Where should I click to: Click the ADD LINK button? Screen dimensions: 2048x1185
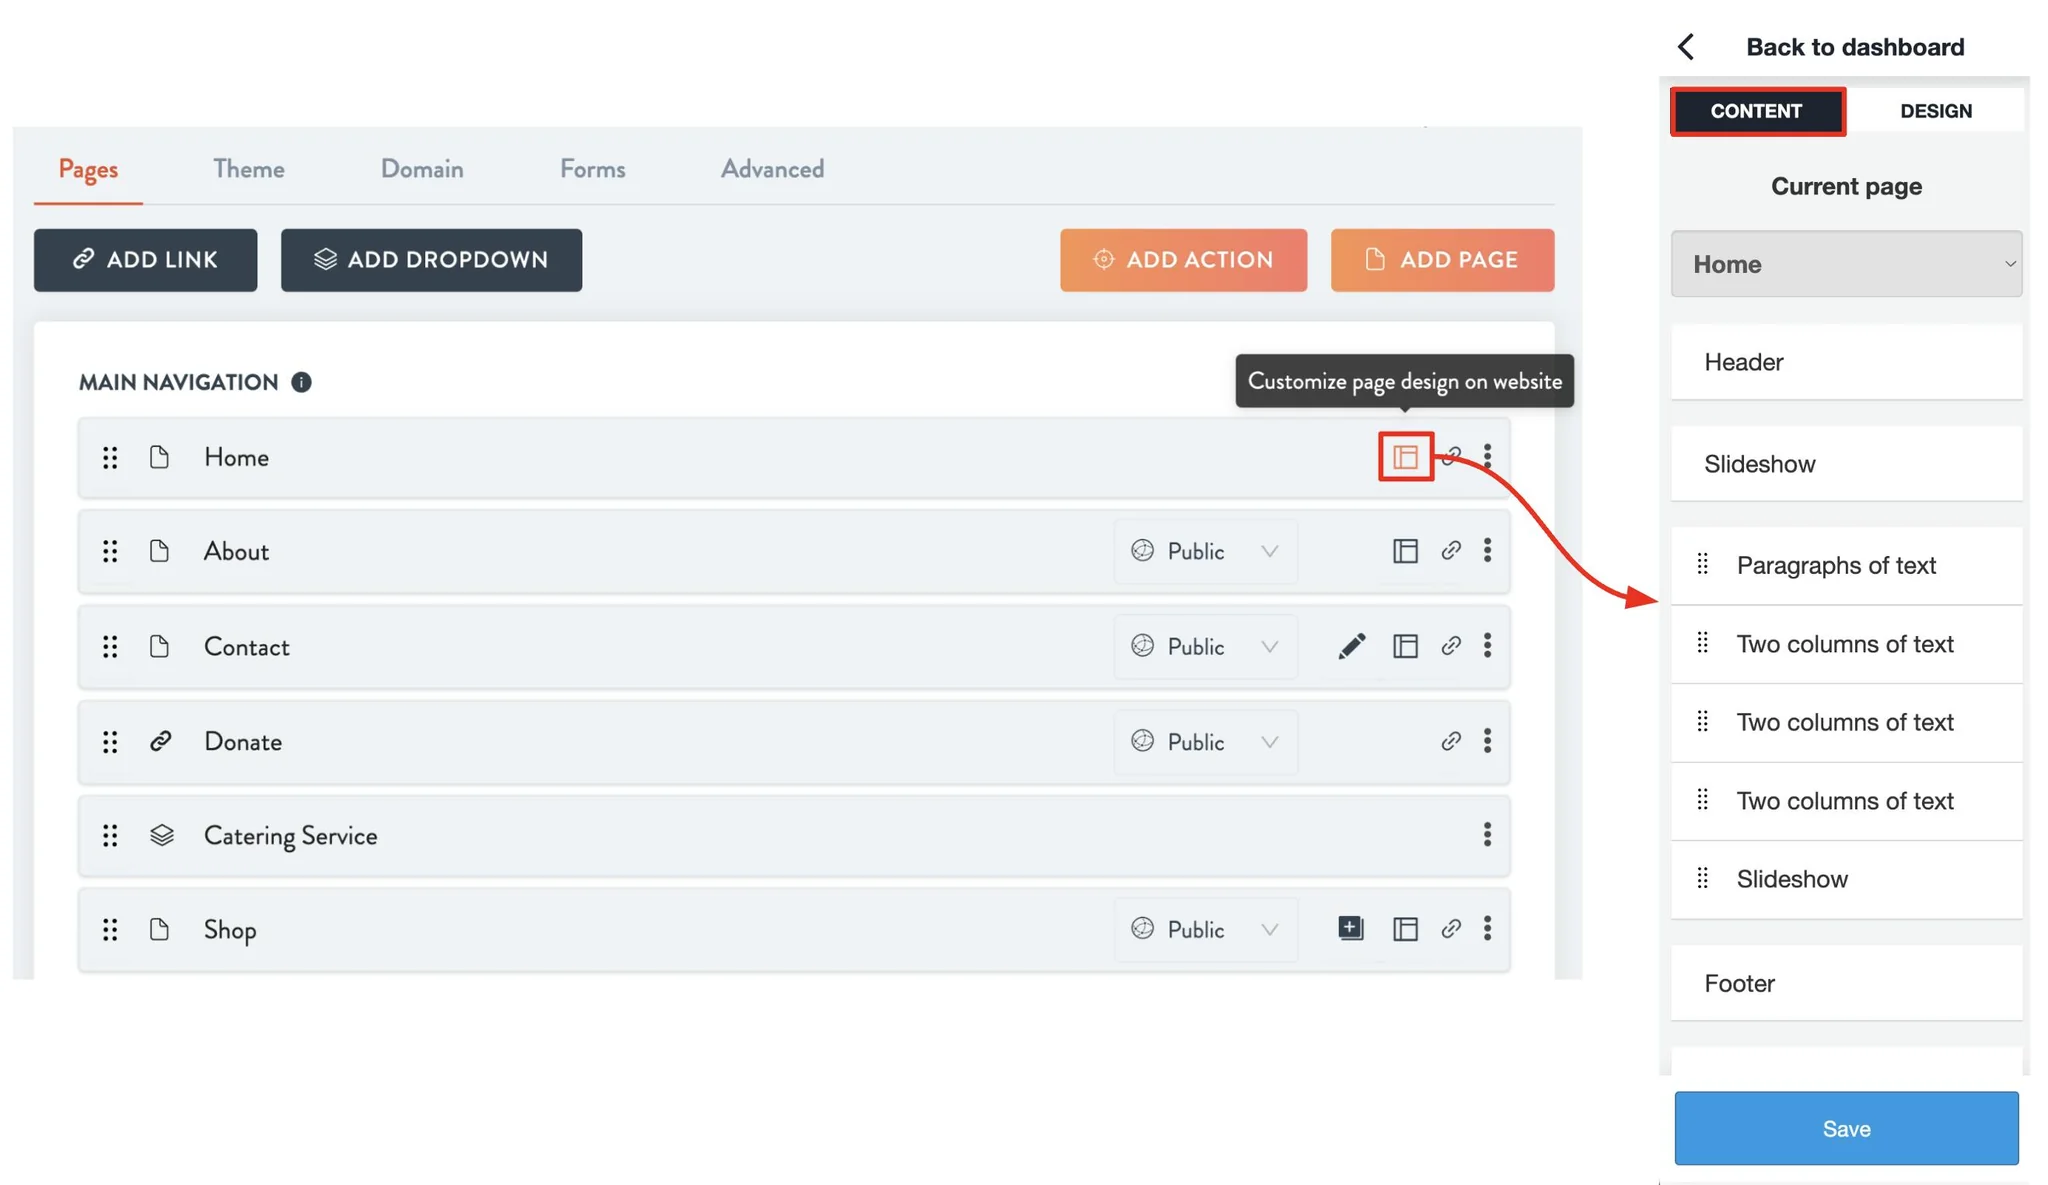coord(146,260)
